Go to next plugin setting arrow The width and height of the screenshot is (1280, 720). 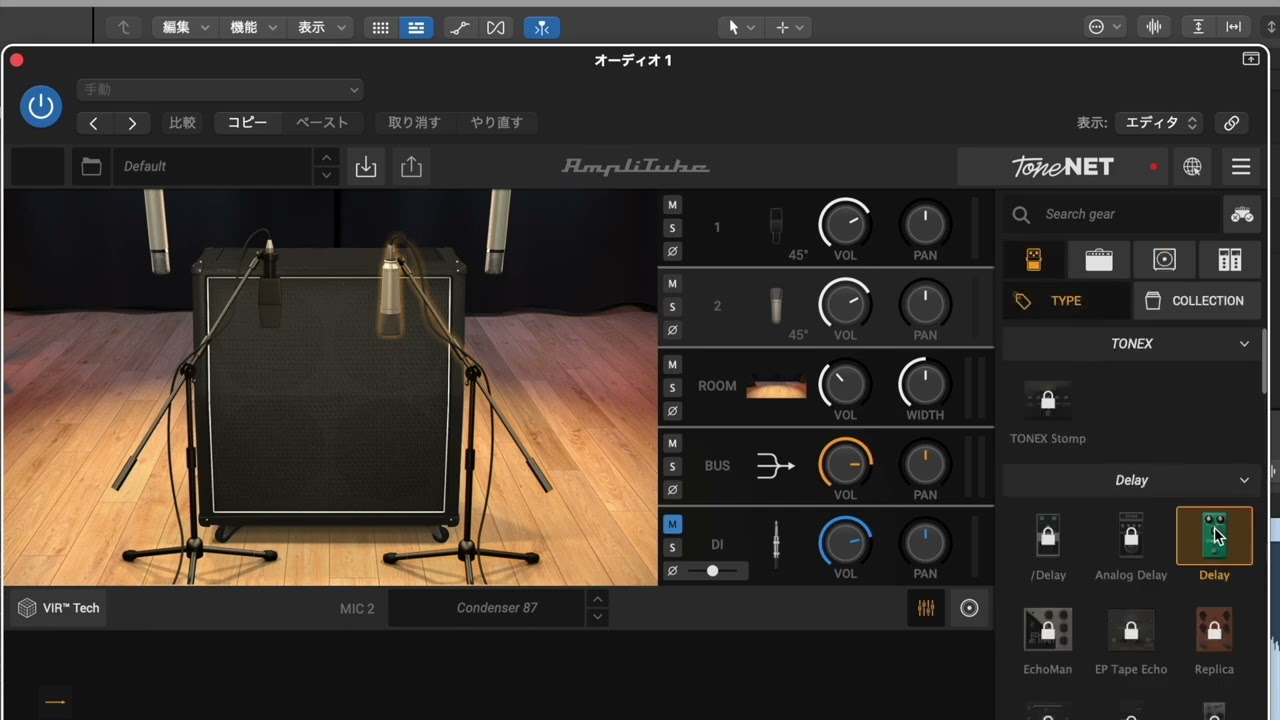tap(132, 123)
